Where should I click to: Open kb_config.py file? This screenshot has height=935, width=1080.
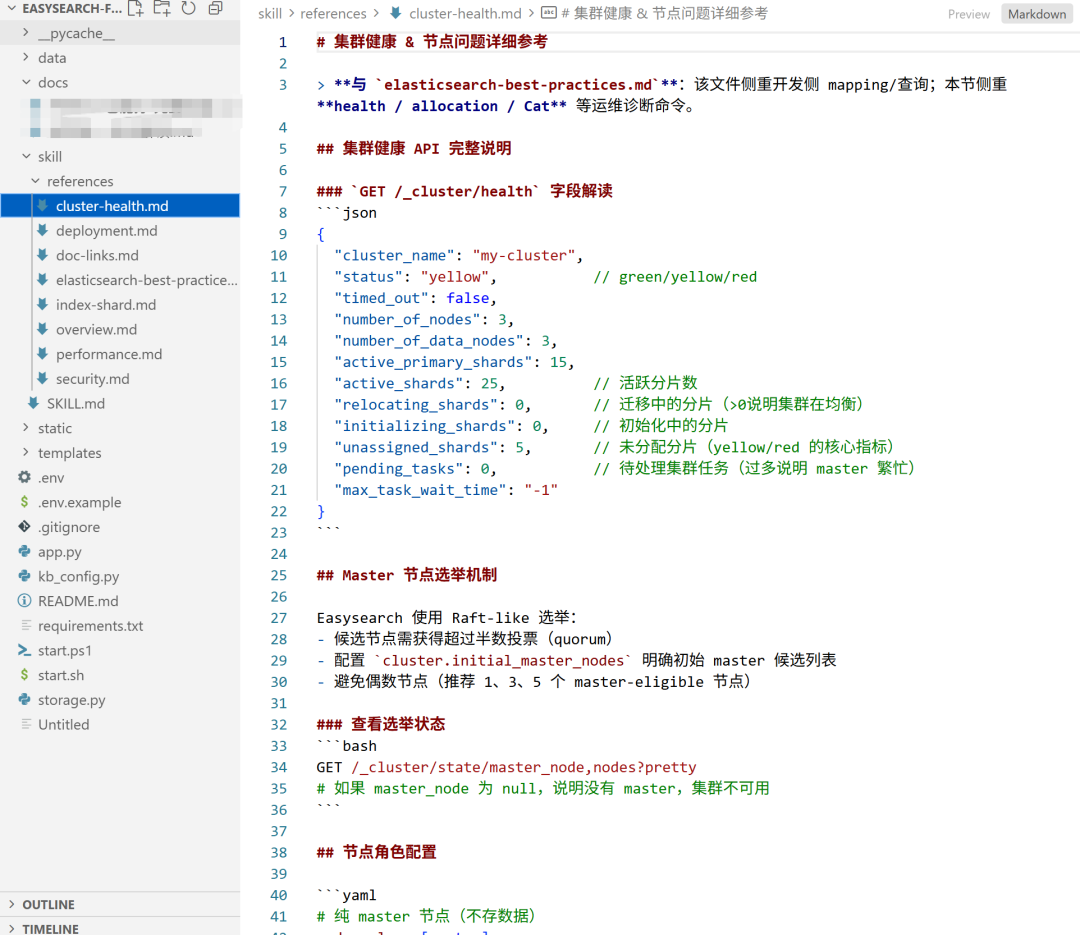pyautogui.click(x=79, y=577)
